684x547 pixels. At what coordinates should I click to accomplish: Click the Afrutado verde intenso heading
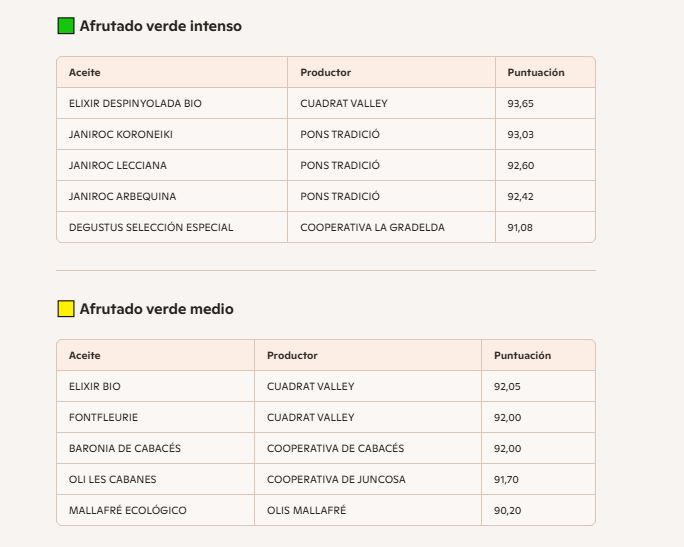[x=160, y=26]
